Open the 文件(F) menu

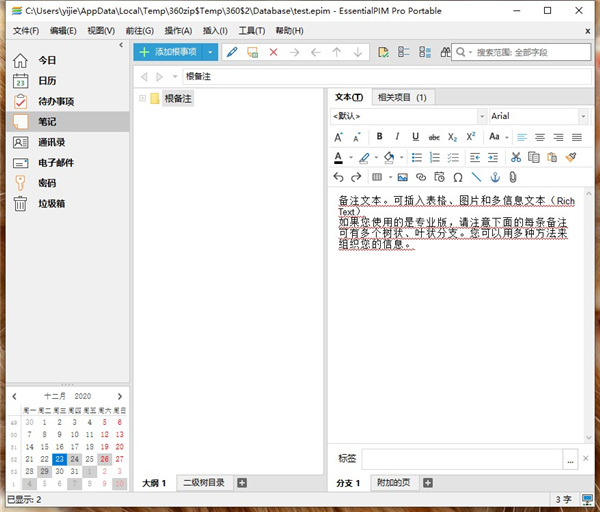point(26,31)
